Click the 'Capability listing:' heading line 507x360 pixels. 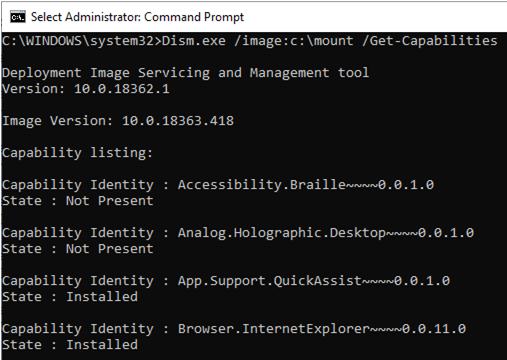point(77,153)
